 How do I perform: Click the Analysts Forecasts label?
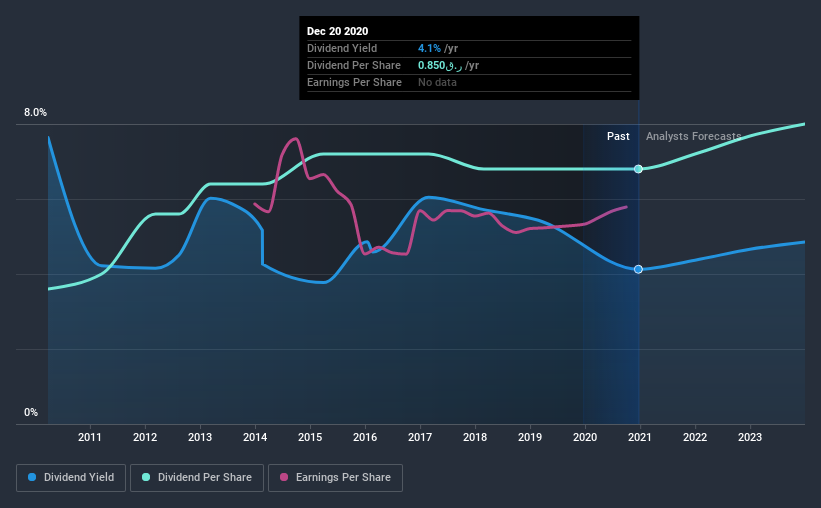(693, 136)
